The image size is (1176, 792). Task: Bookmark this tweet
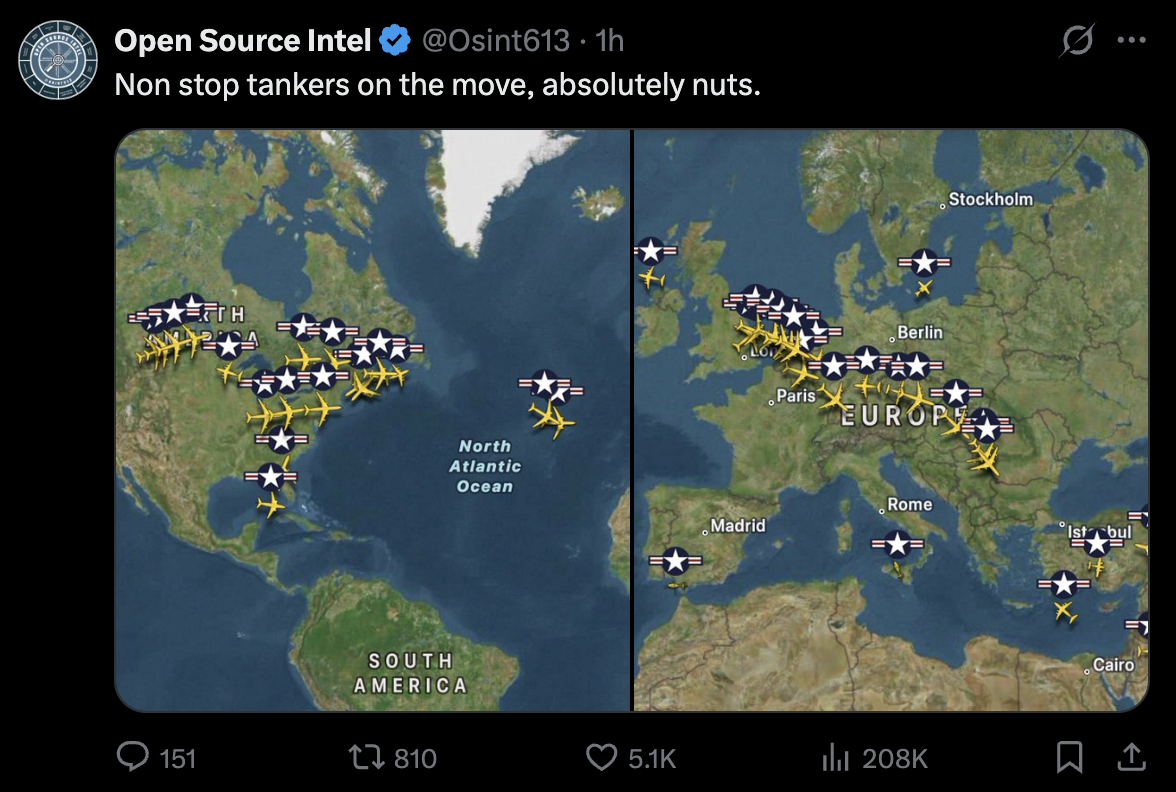point(1069,757)
